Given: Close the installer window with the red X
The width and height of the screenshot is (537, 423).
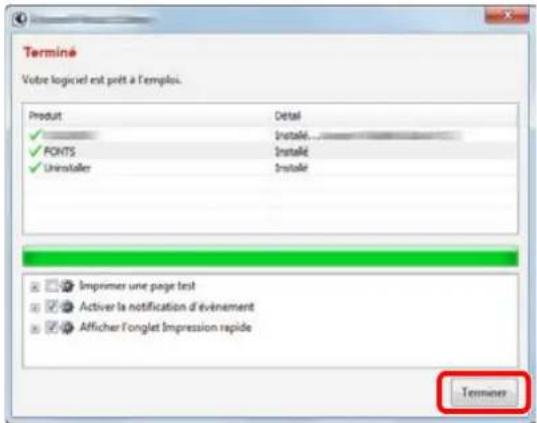Looking at the screenshot, I should pos(507,15).
